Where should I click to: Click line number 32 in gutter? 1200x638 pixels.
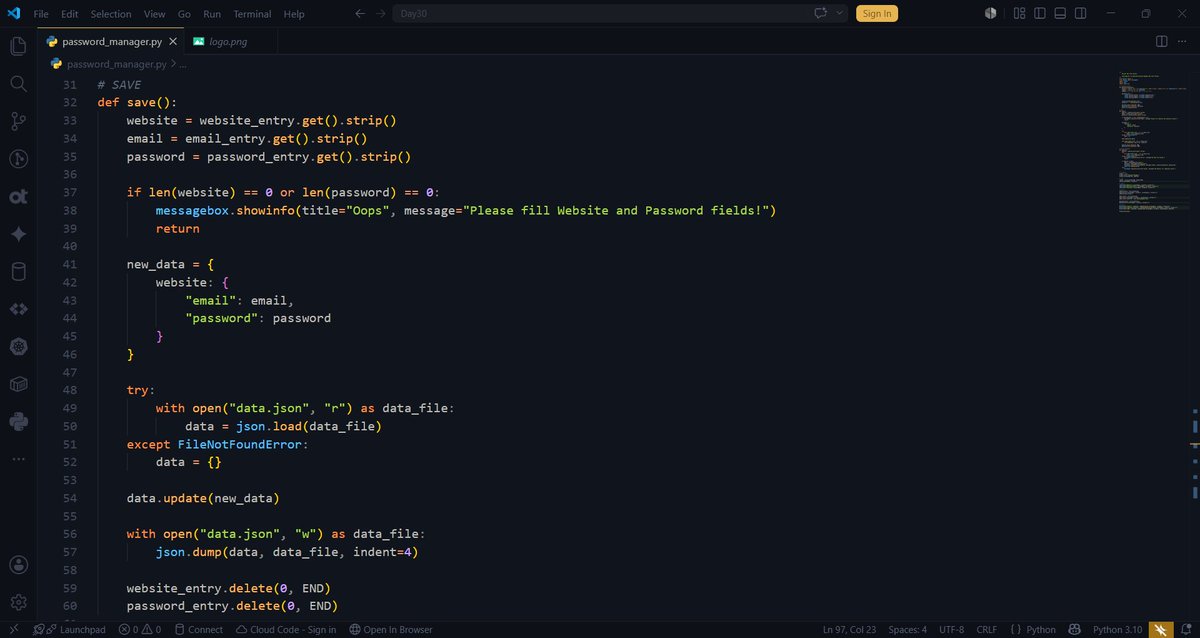69,102
